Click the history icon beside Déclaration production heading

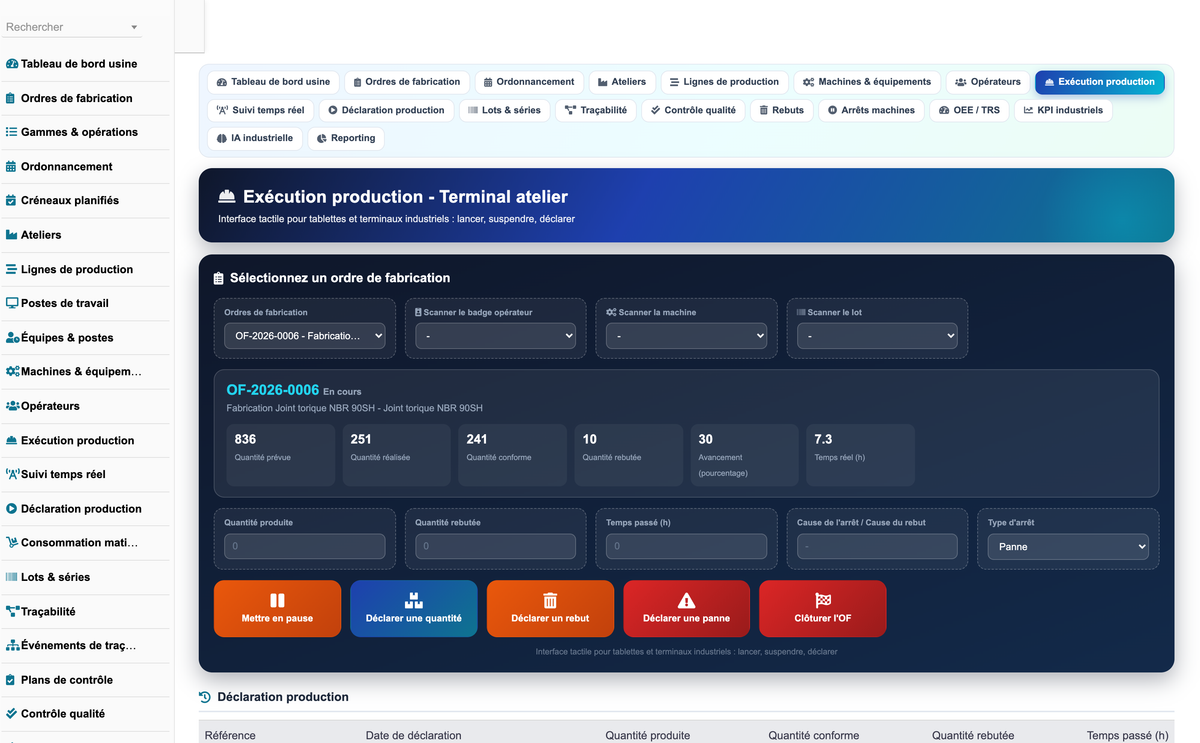pyautogui.click(x=205, y=697)
